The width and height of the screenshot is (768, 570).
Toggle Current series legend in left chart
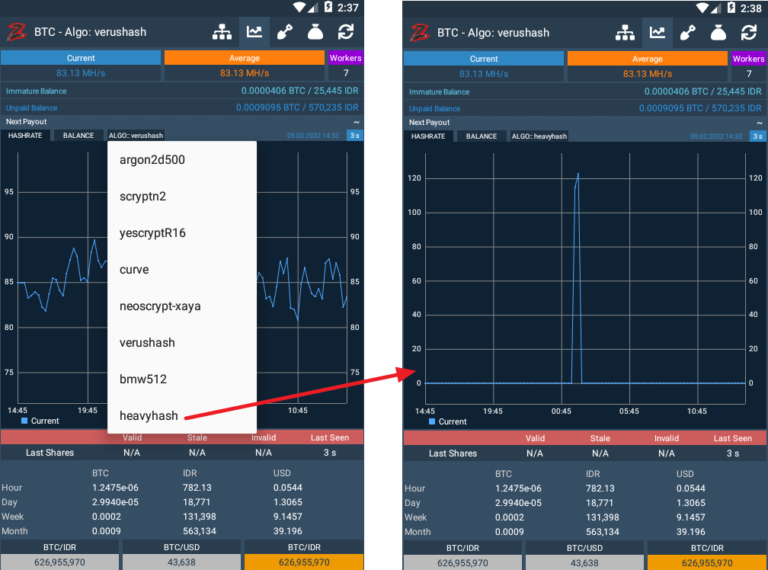[x=40, y=421]
